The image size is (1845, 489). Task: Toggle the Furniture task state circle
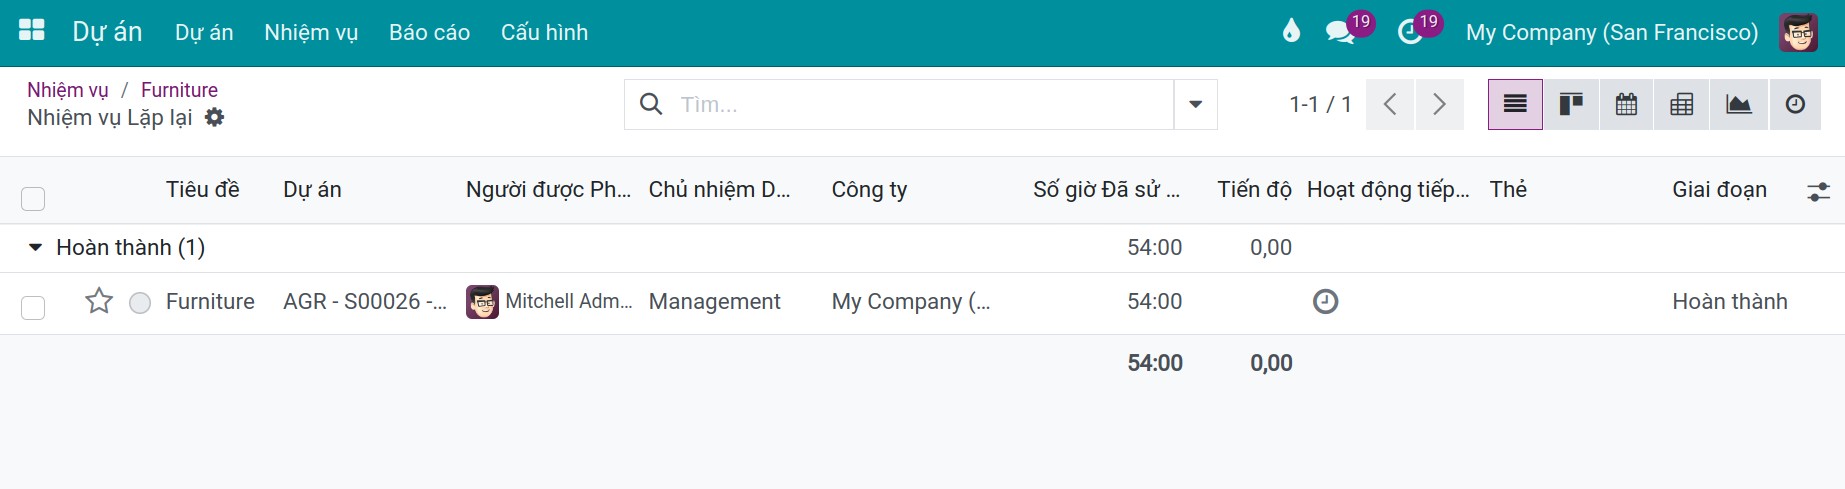140,302
